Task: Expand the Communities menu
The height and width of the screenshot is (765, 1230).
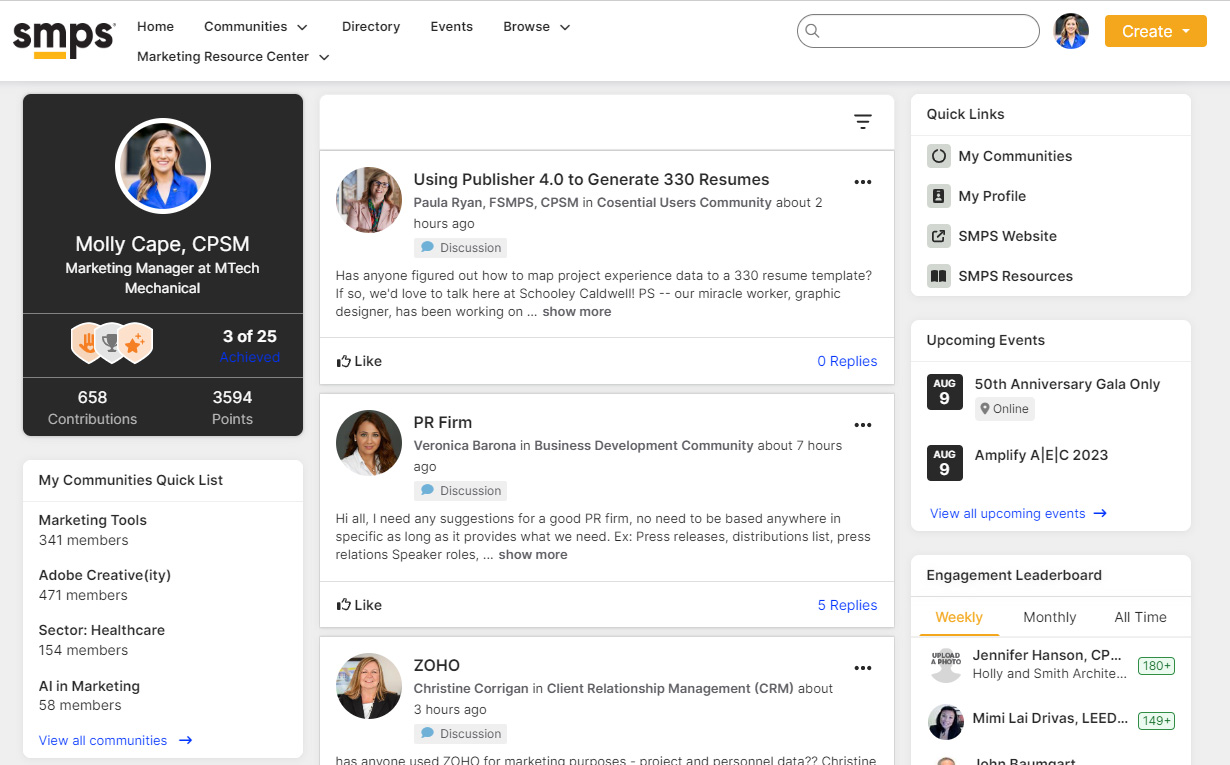Action: point(256,27)
